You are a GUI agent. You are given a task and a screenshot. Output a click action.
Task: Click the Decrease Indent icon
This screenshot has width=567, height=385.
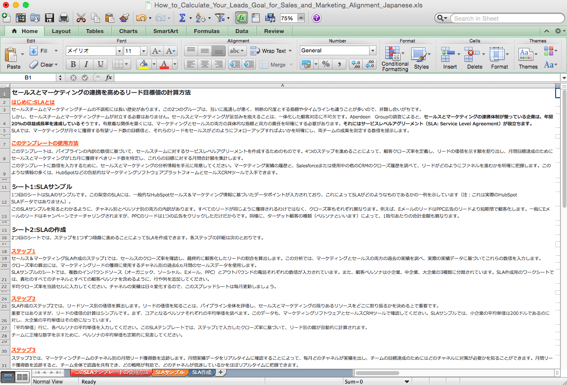235,64
